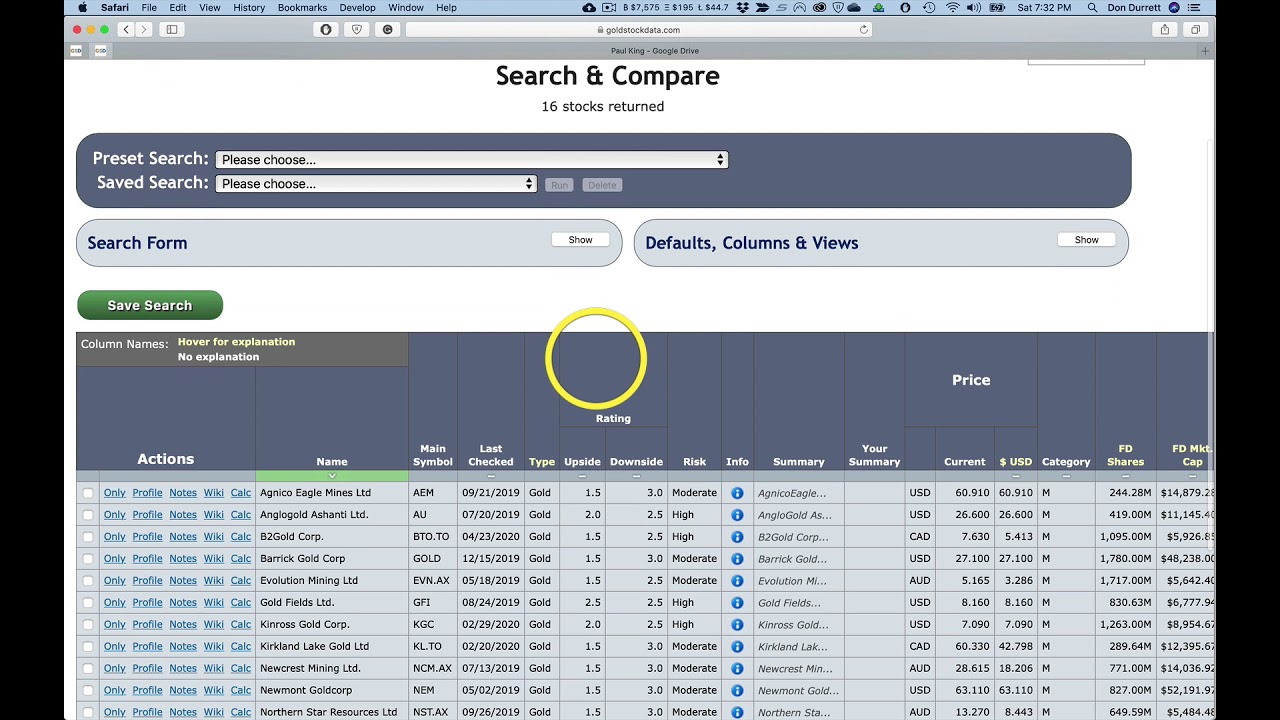This screenshot has width=1280, height=720.
Task: Open the first pinned GSD tab
Action: (76, 51)
